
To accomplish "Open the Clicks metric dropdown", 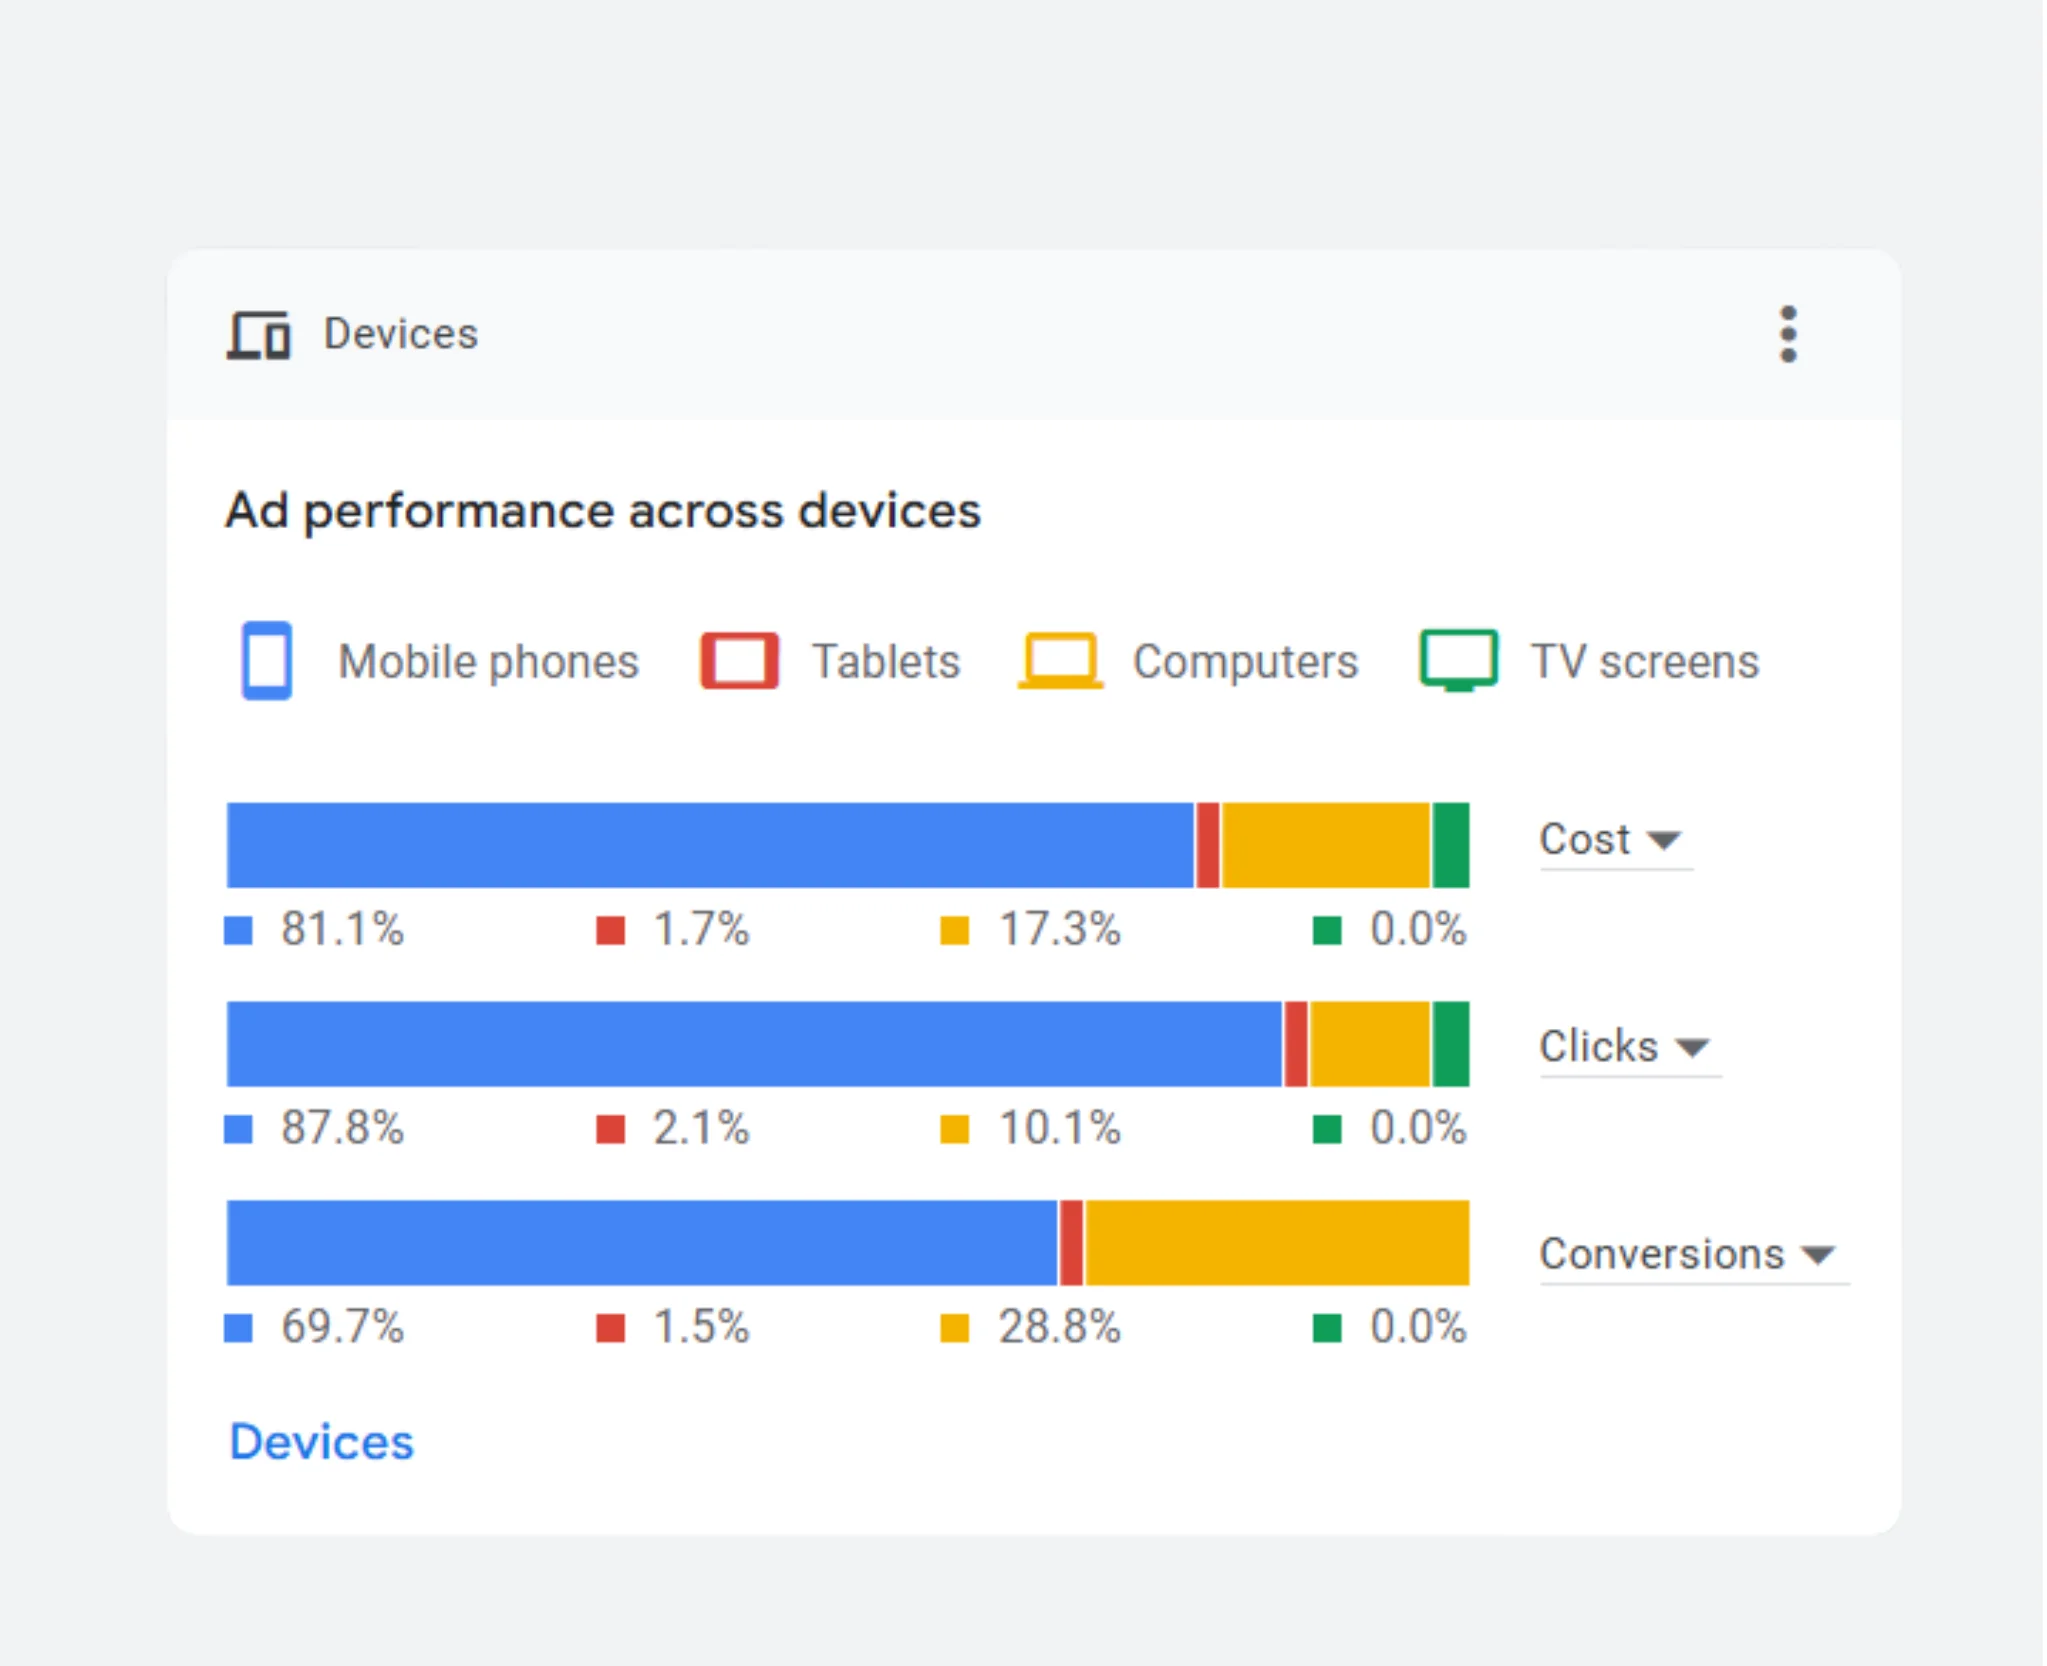I will (x=1626, y=1047).
